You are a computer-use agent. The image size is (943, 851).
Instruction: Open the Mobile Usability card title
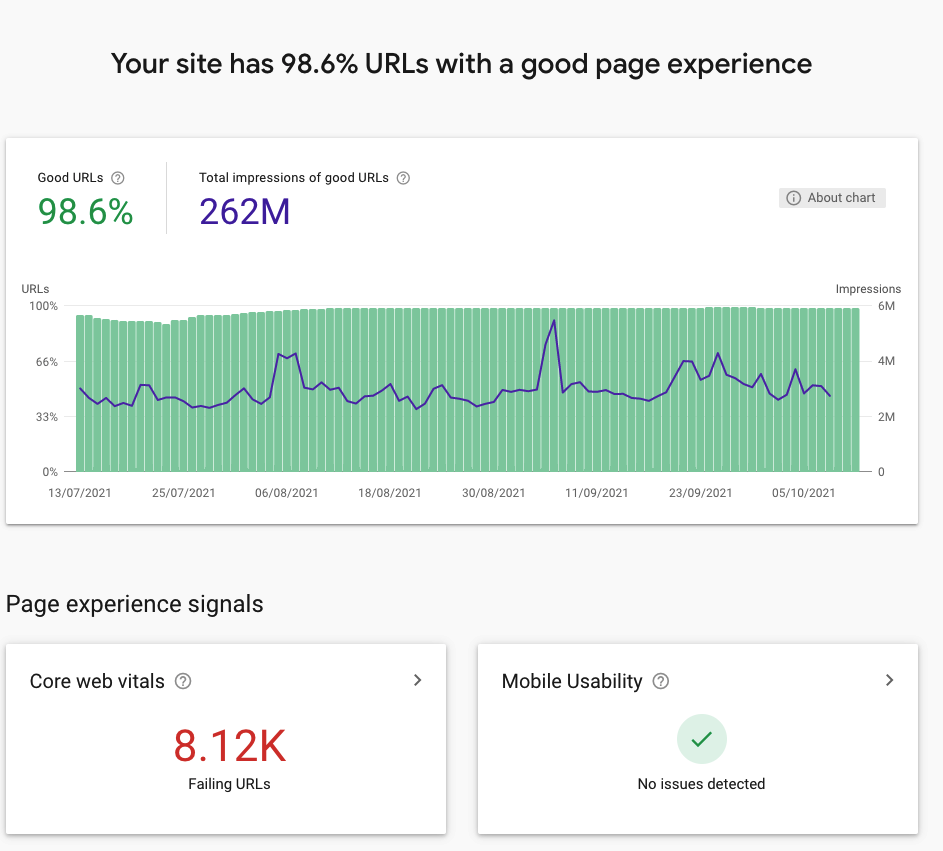tap(572, 681)
